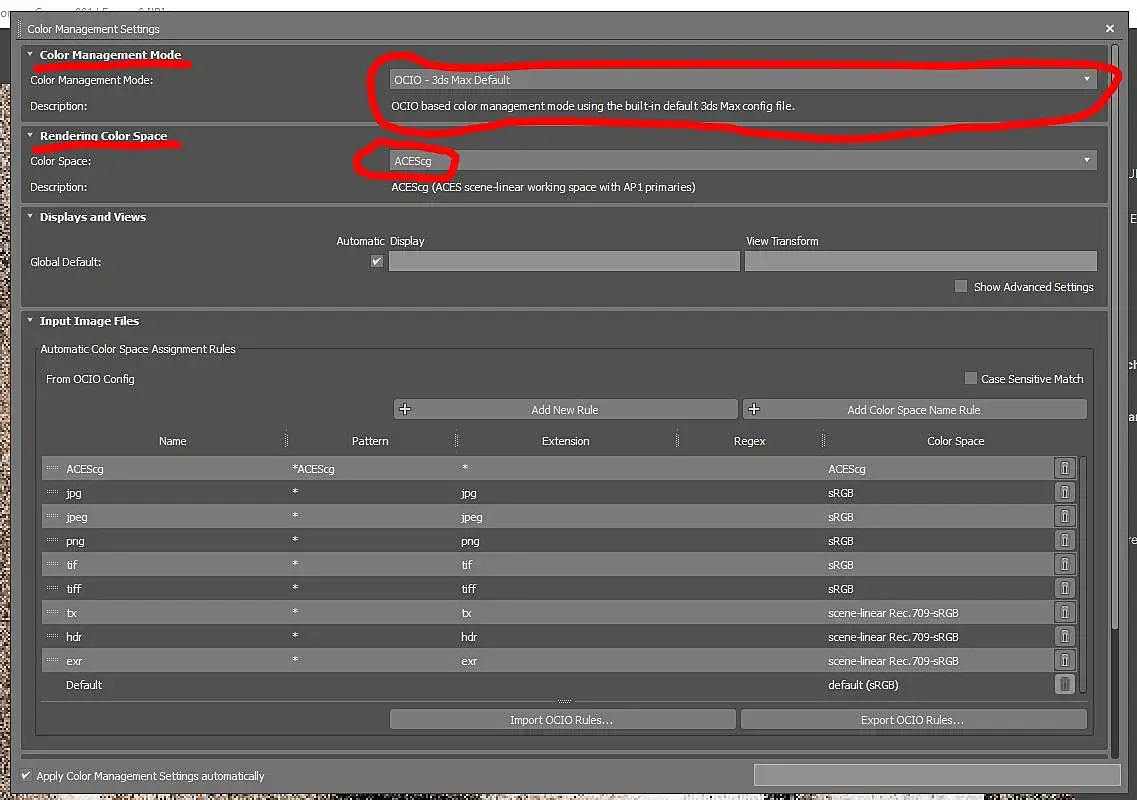
Task: Grab the drag handle of tif row
Action: tap(52, 564)
